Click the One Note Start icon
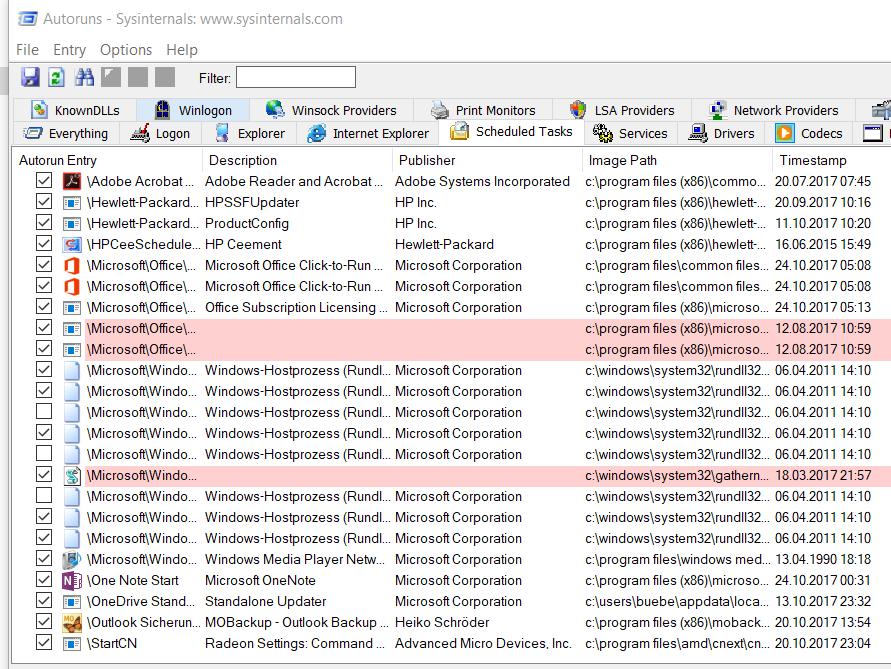This screenshot has height=669, width=891. tap(72, 580)
